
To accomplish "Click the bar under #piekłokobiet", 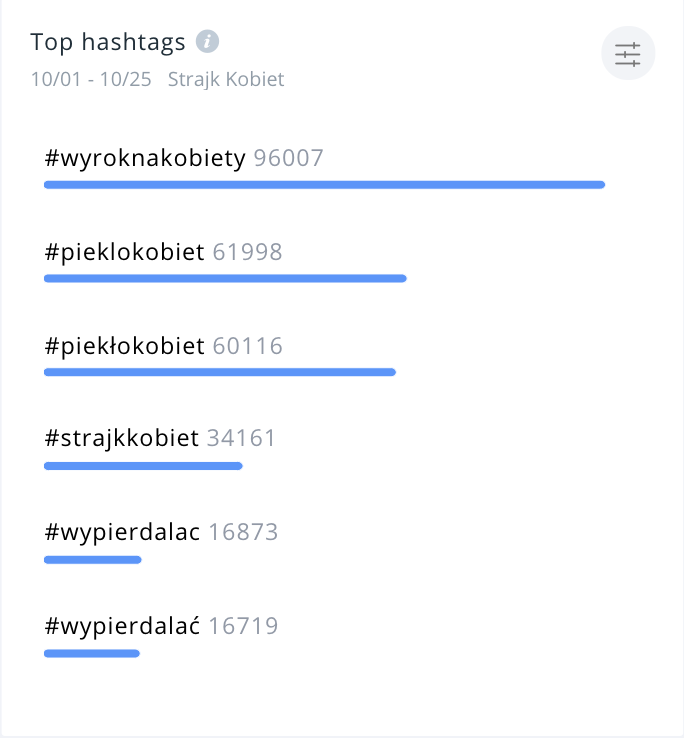I will click(x=220, y=372).
